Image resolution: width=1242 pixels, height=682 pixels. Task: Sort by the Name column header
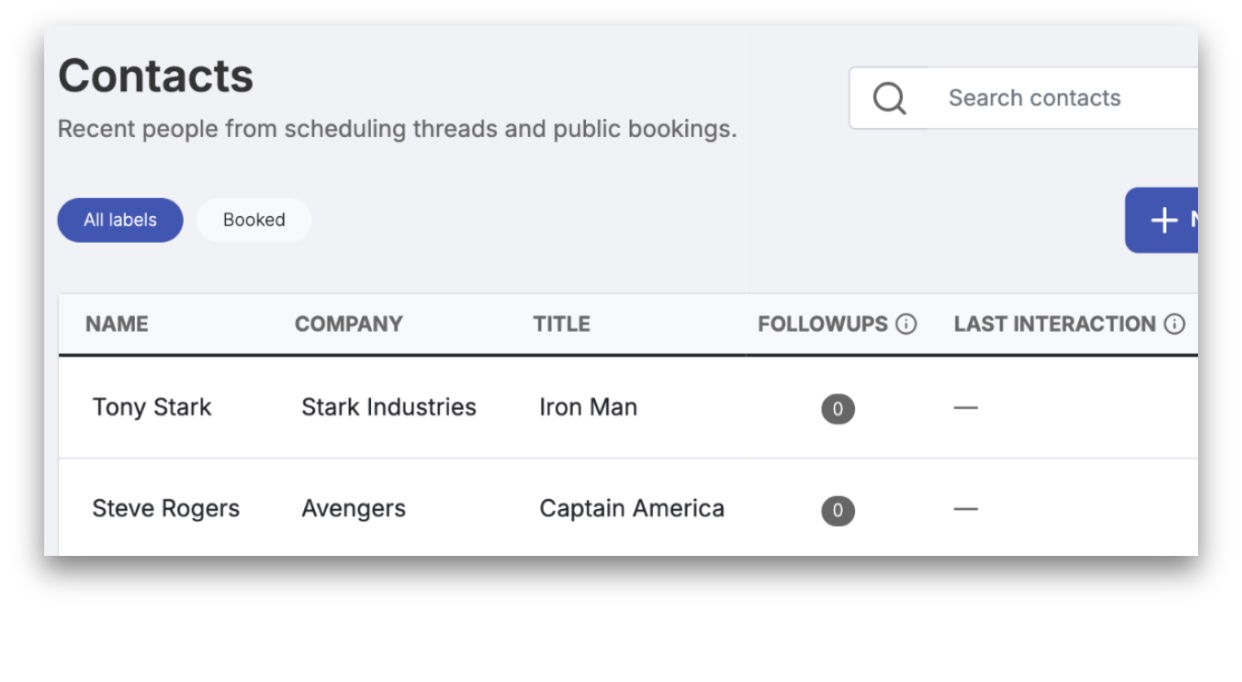tap(117, 324)
